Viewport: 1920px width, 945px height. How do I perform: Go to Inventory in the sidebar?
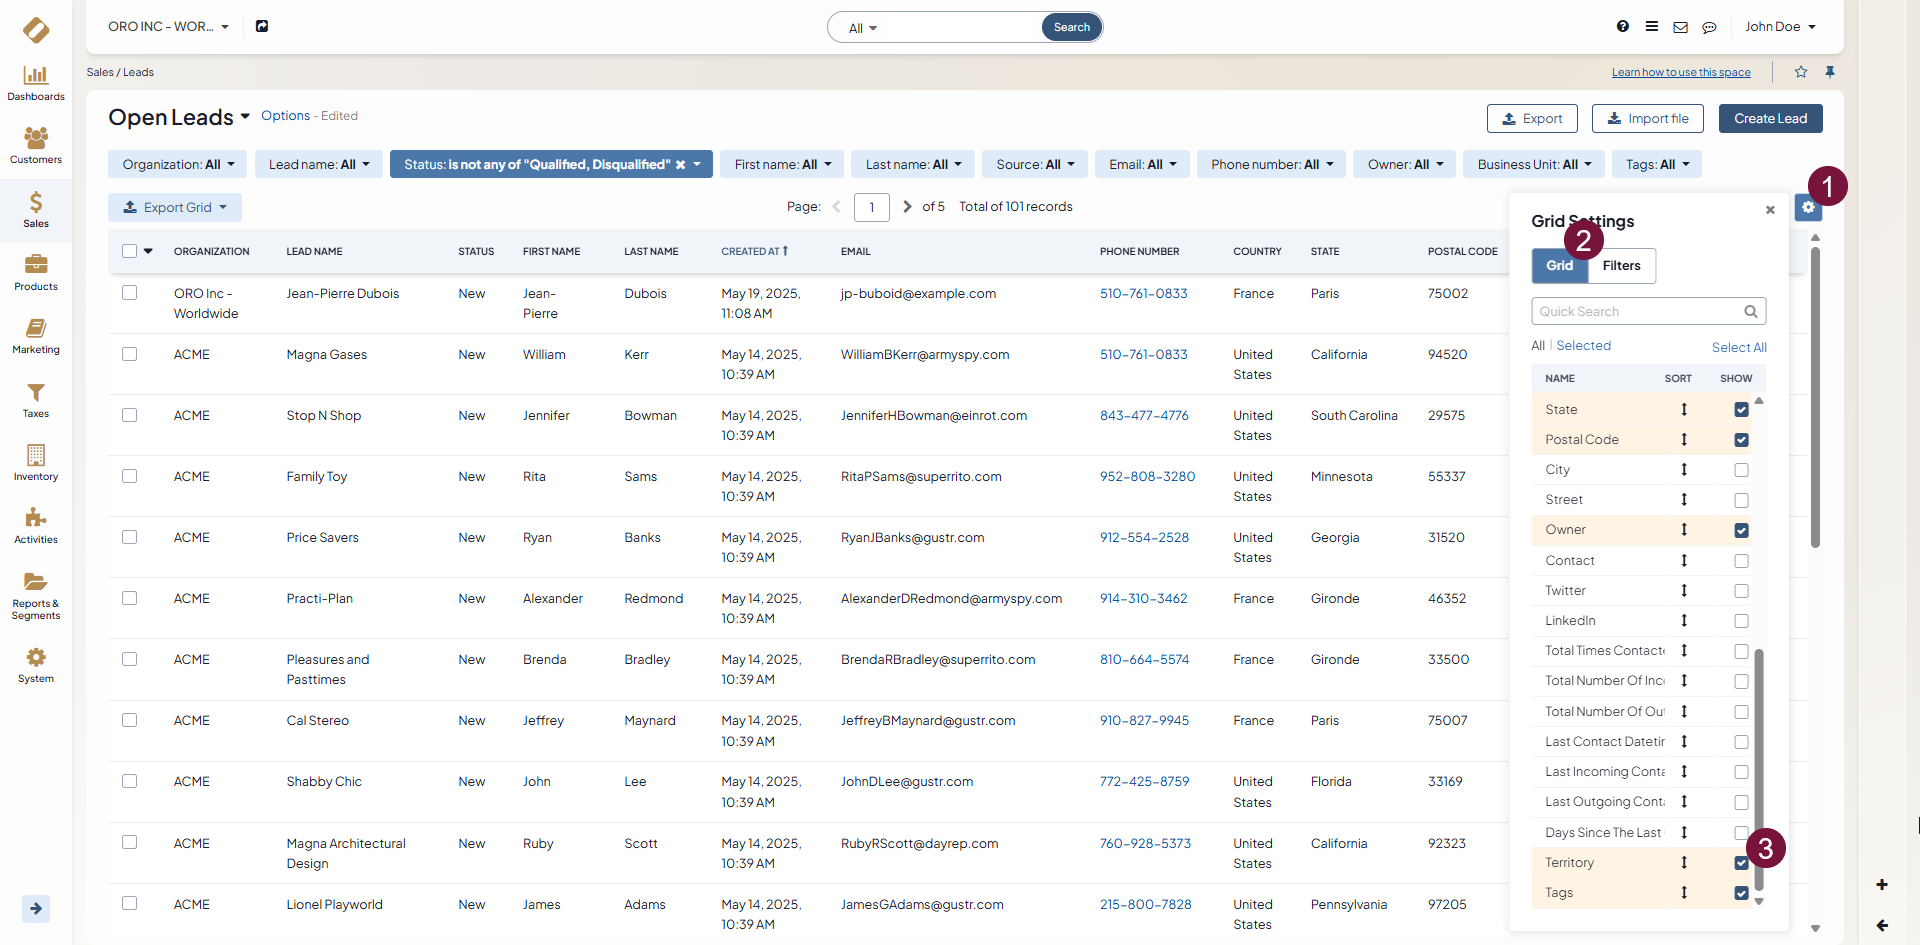36,463
